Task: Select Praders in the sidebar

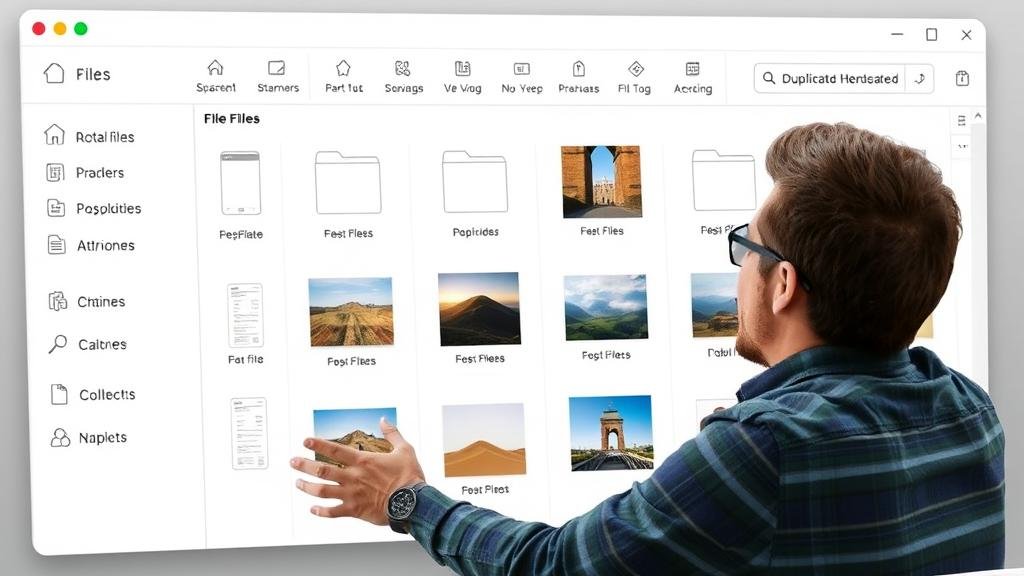Action: 99,173
